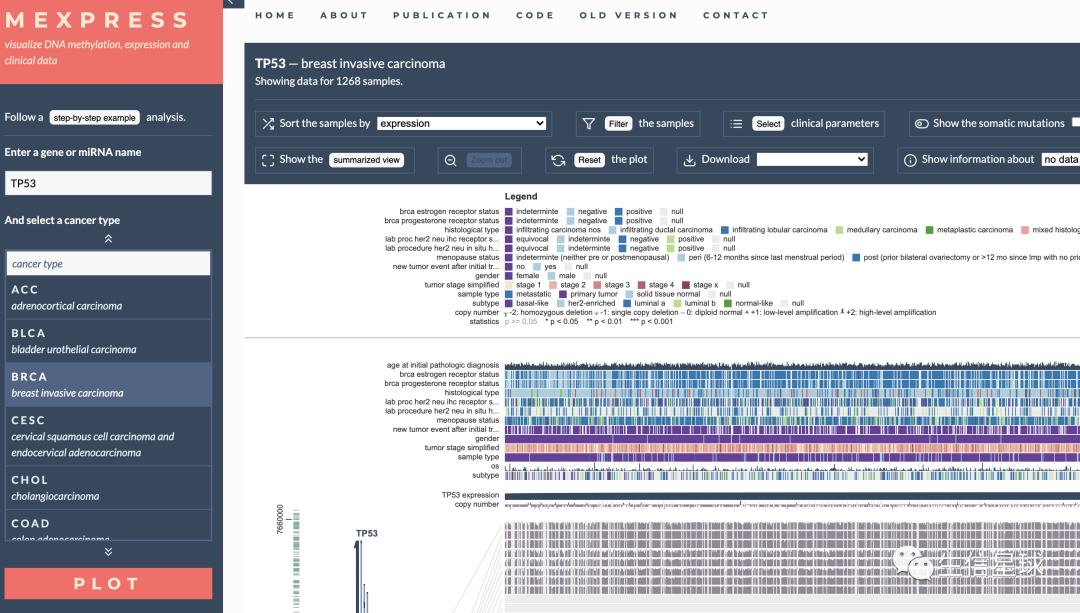1080x613 pixels.
Task: Select CESC cervical squamous cell carcinoma
Action: [x=108, y=436]
